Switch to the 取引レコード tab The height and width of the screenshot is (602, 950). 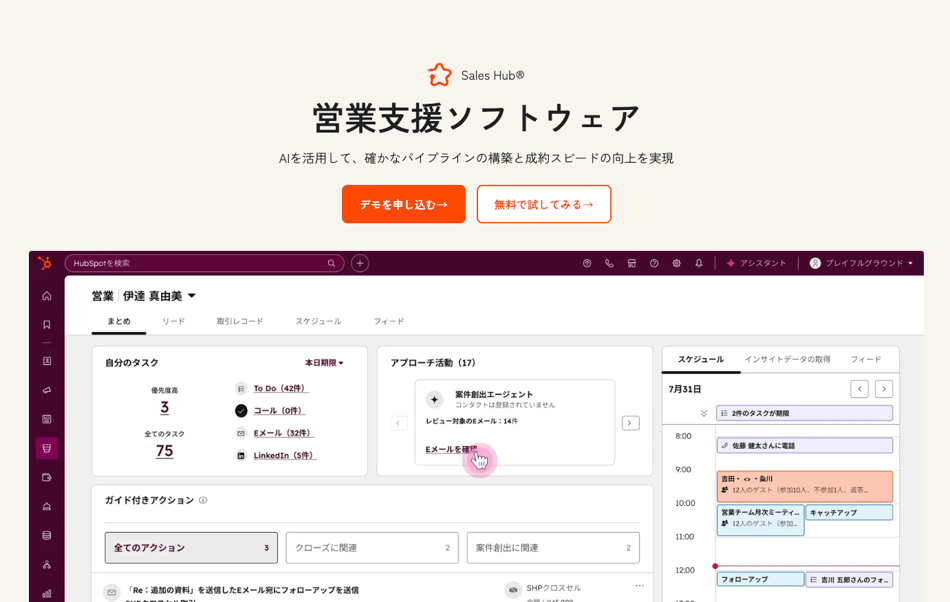click(240, 321)
